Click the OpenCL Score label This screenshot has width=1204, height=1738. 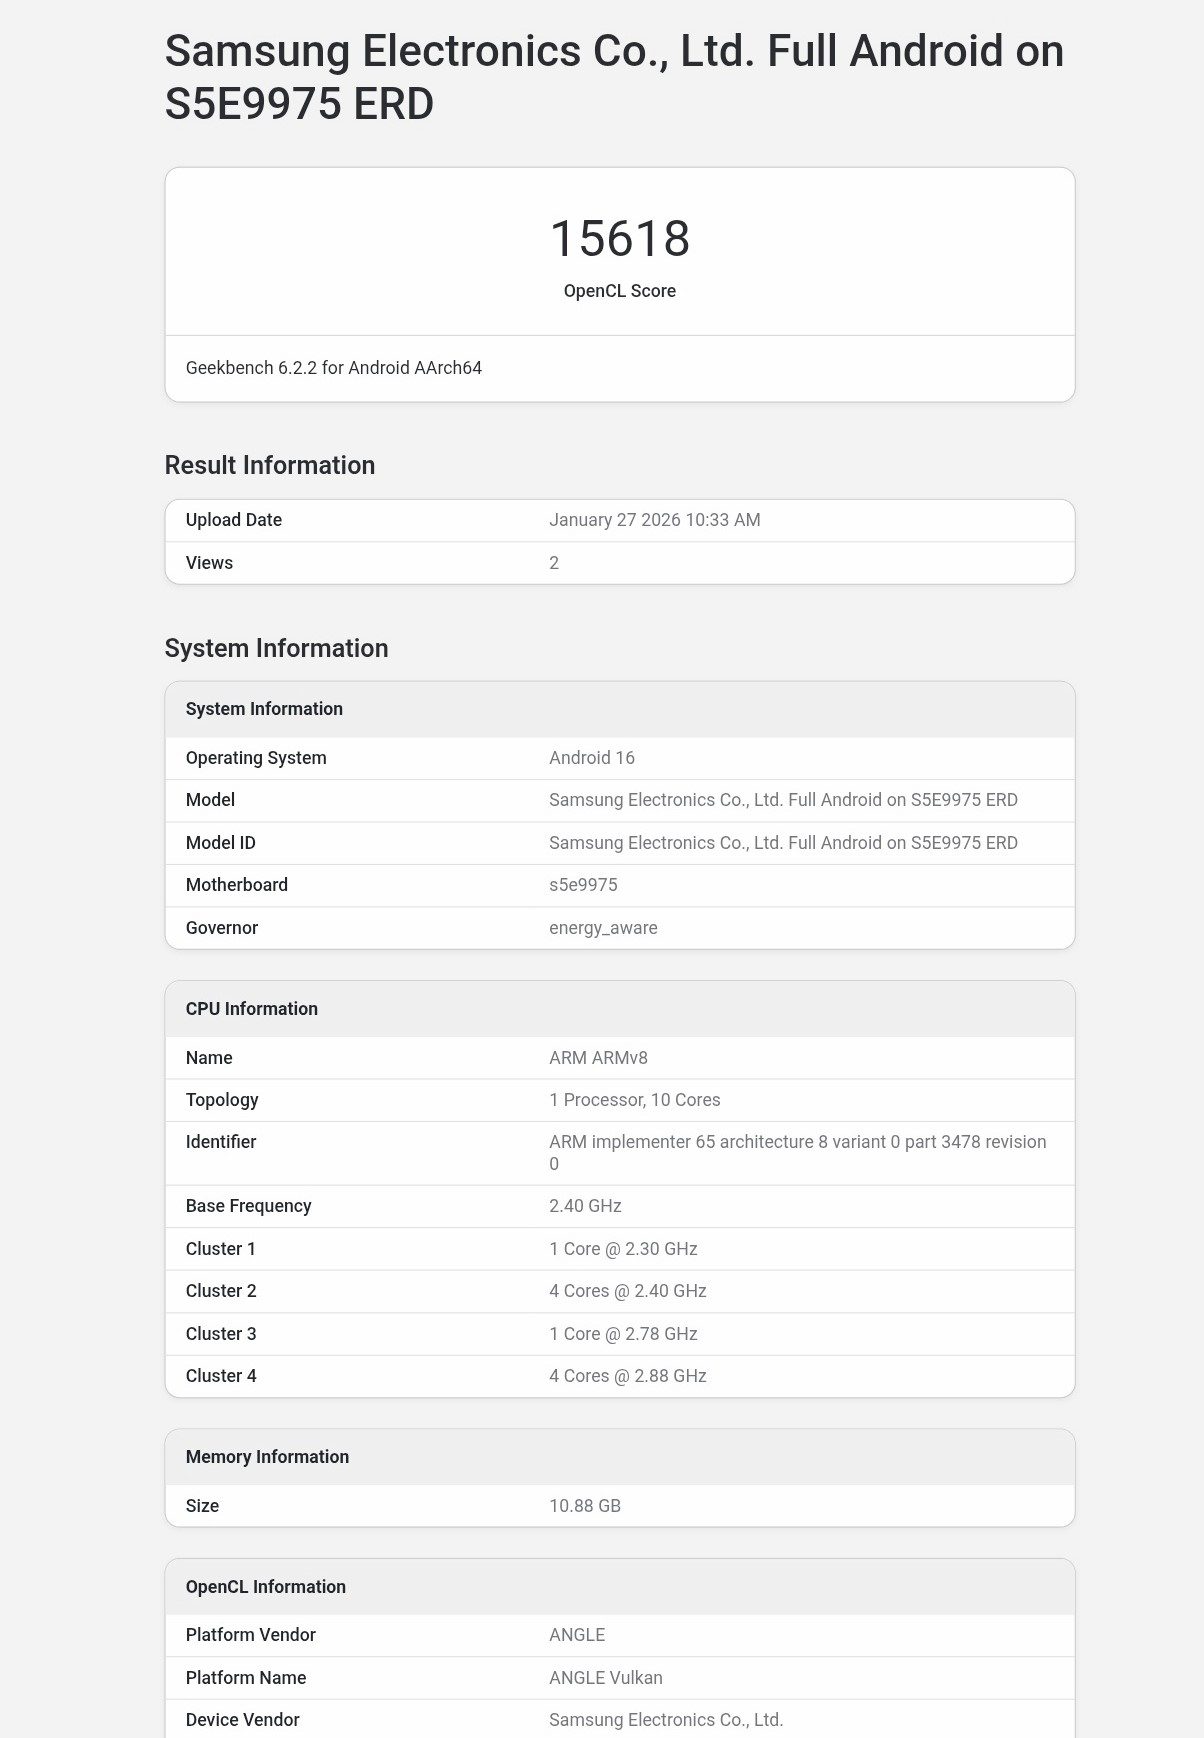pyautogui.click(x=620, y=291)
